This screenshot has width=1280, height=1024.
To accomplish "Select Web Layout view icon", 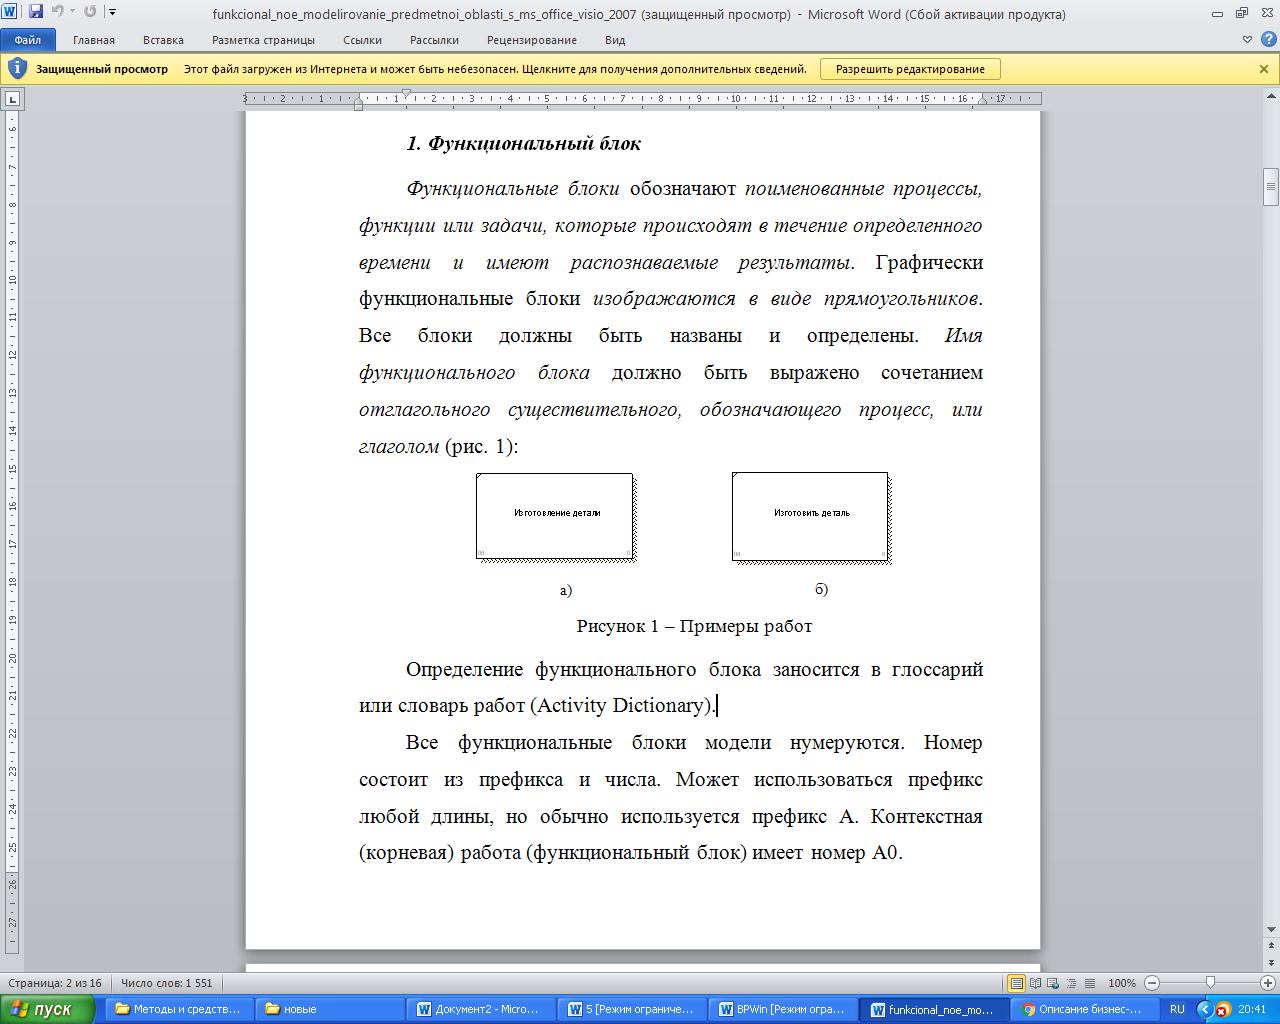I will (x=1054, y=983).
